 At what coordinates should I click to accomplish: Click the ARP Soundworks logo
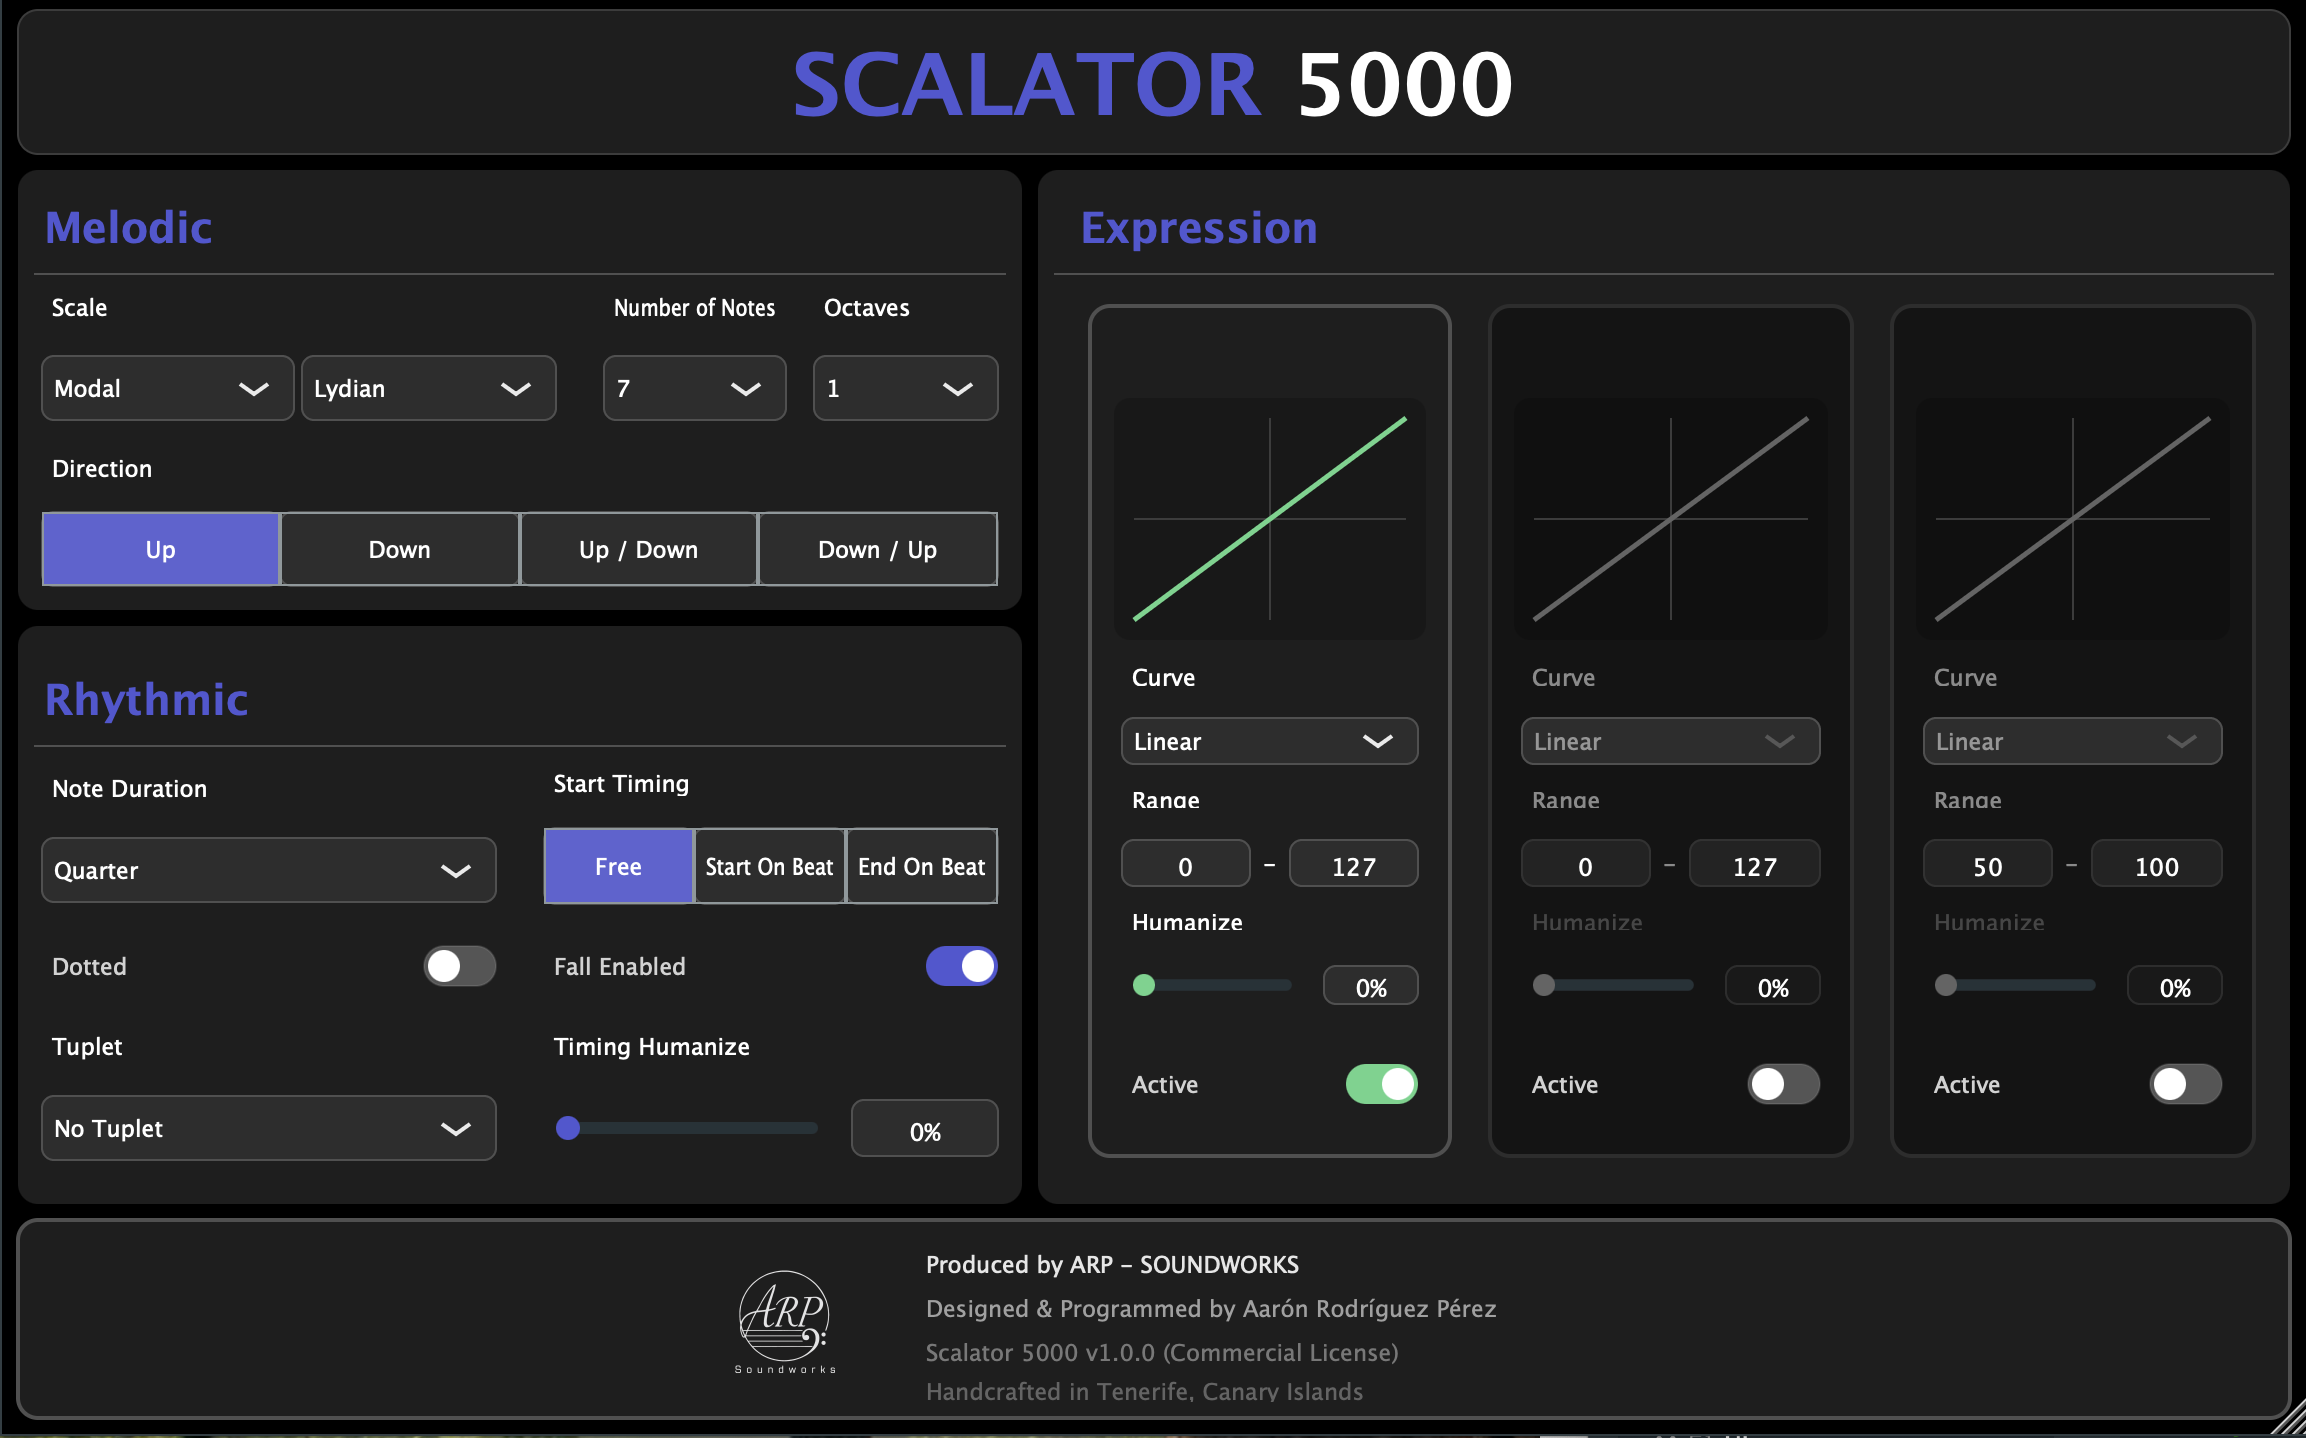785,1322
